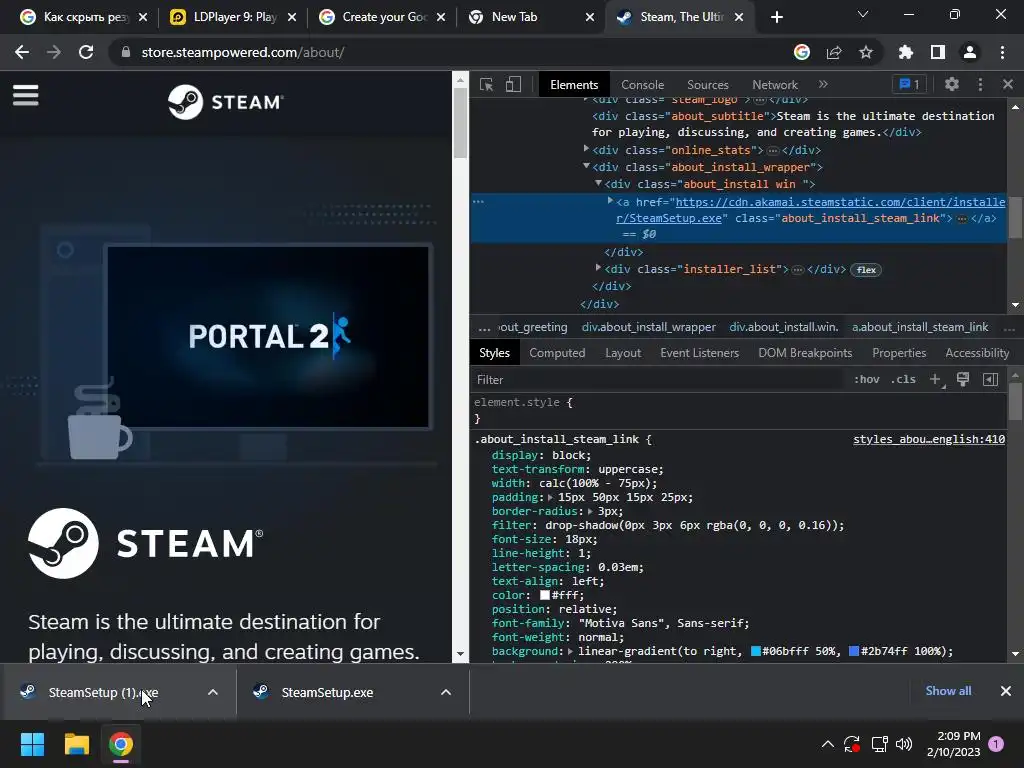Open the downloaded SteamSetup.exe file
Screen dimensions: 1024x768
coord(327,692)
